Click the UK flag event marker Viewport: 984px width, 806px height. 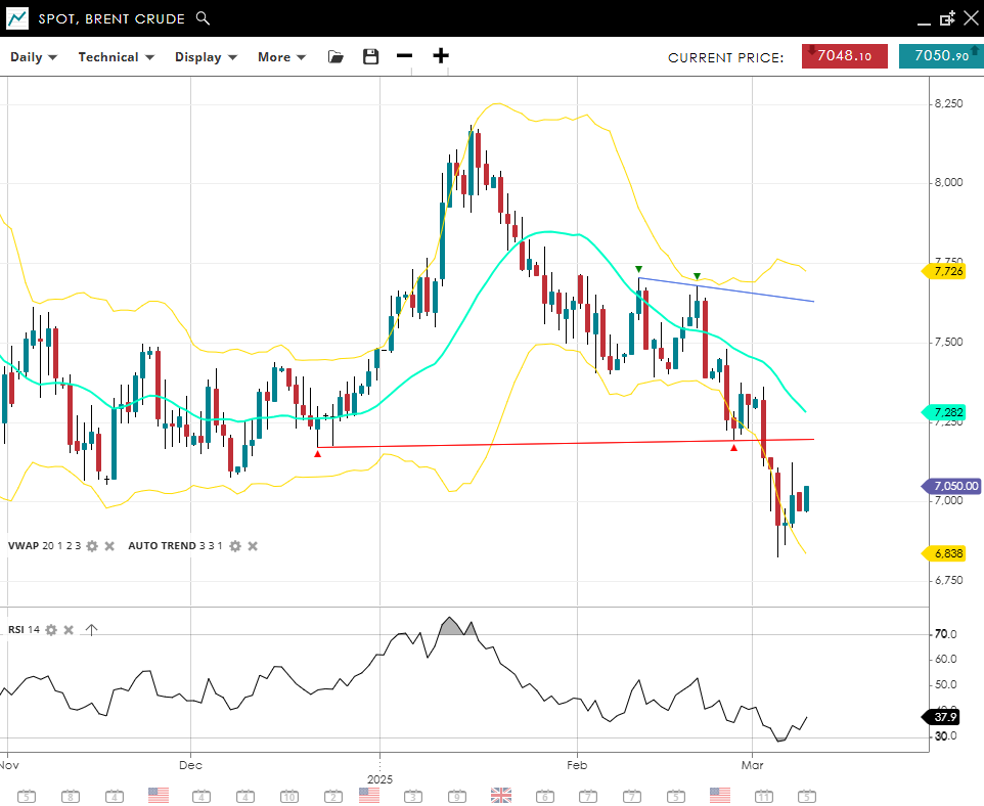coord(501,795)
